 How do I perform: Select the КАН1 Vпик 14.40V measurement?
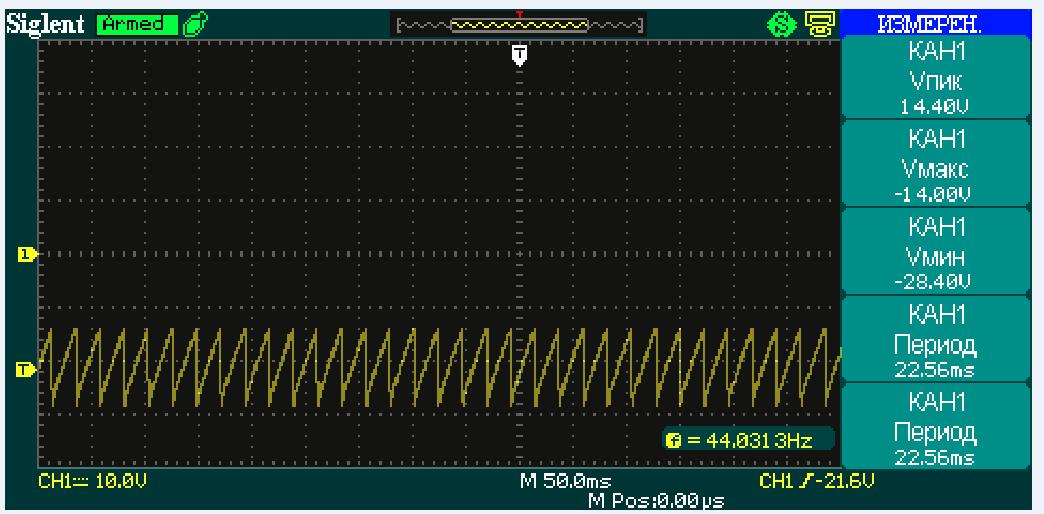tap(937, 77)
